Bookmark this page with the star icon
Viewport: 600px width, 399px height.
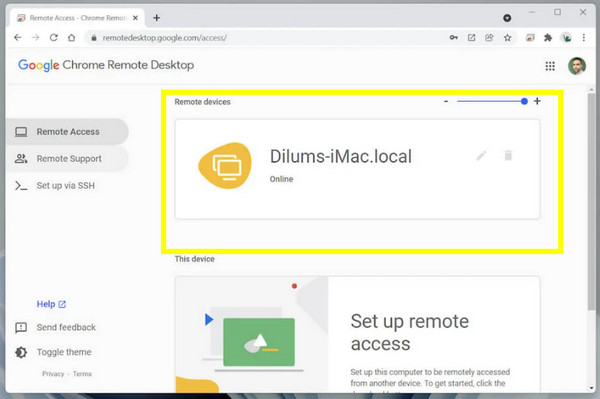pos(507,37)
